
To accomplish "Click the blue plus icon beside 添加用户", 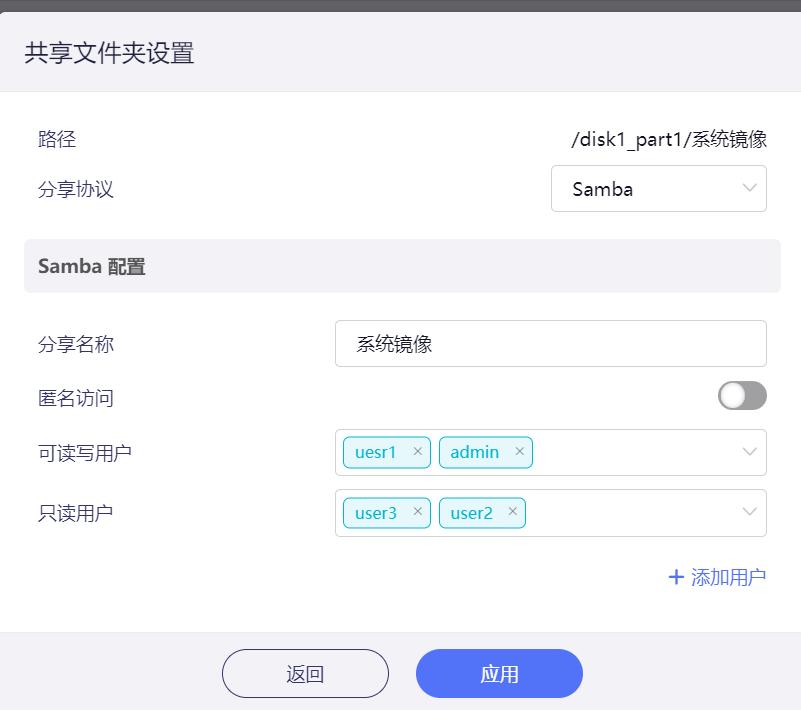I will pos(678,577).
